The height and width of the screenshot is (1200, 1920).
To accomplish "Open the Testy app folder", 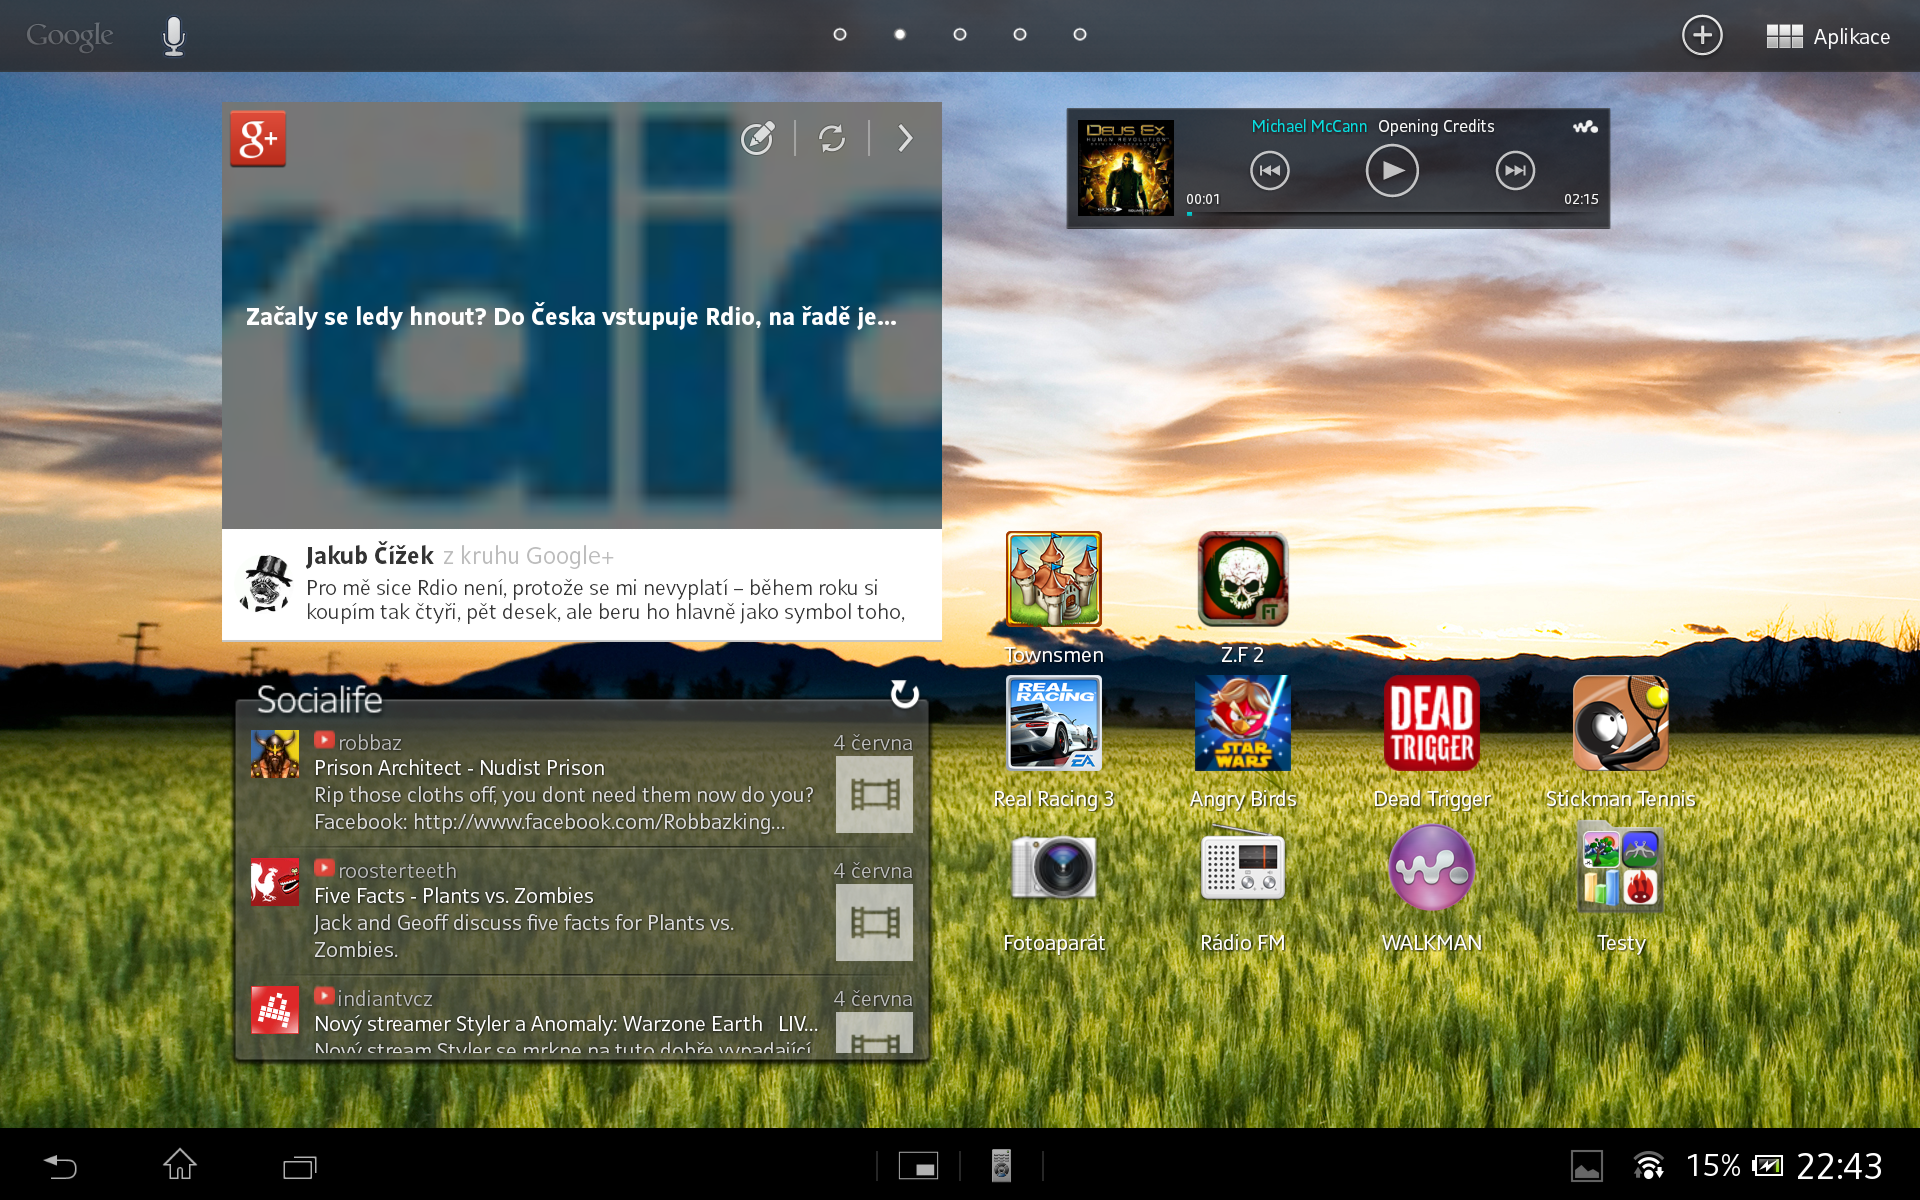I will (1619, 867).
